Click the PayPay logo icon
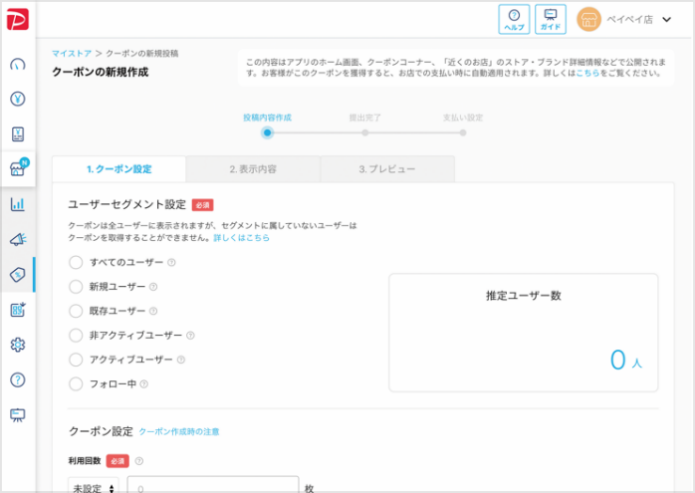This screenshot has width=695, height=493. click(18, 20)
